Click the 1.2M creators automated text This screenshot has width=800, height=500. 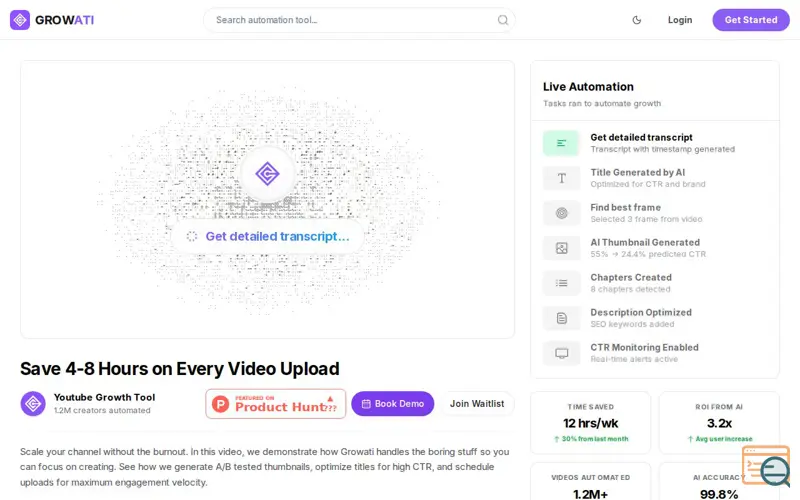[102, 410]
